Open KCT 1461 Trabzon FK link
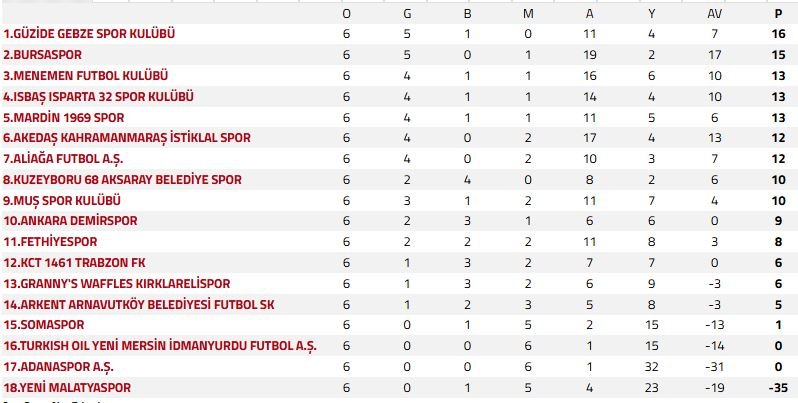 (73, 263)
